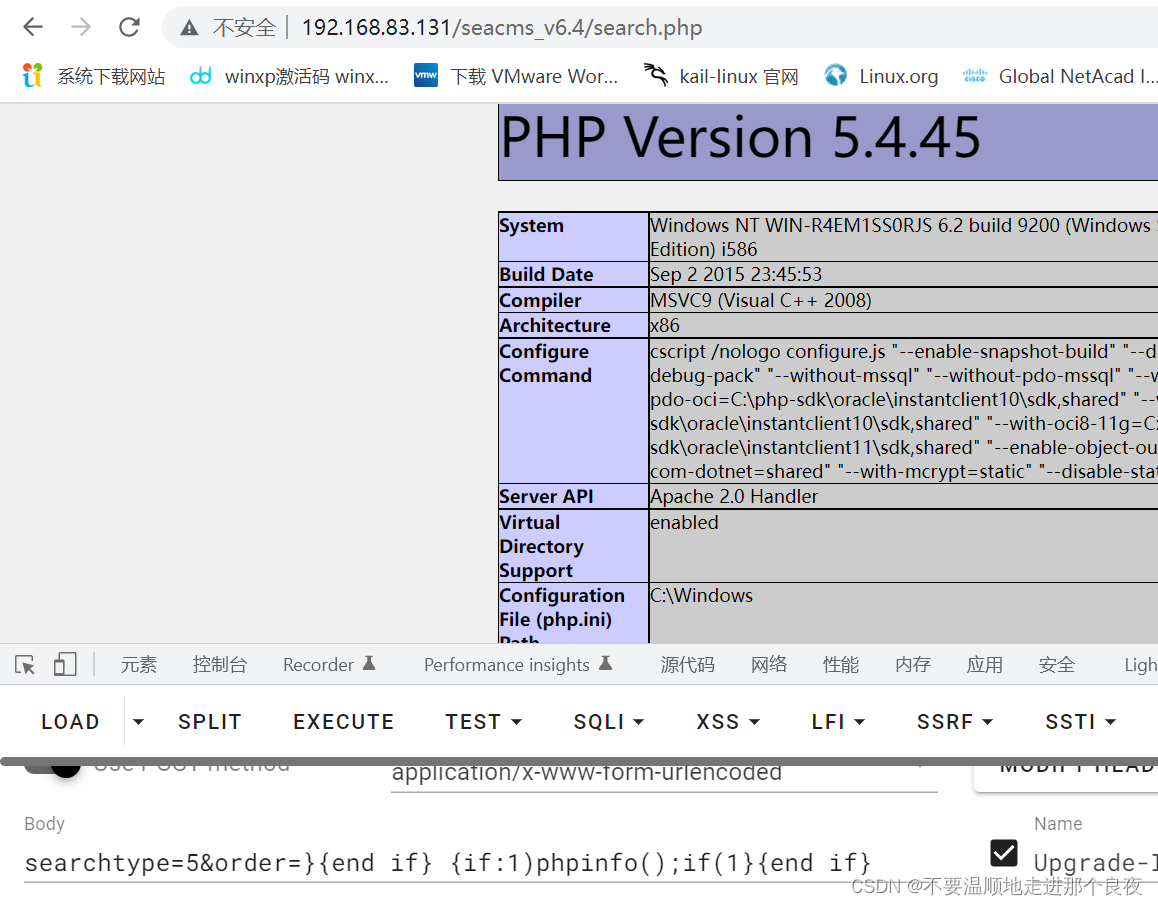
Task: Open the Performance insights tab
Action: click(x=518, y=664)
